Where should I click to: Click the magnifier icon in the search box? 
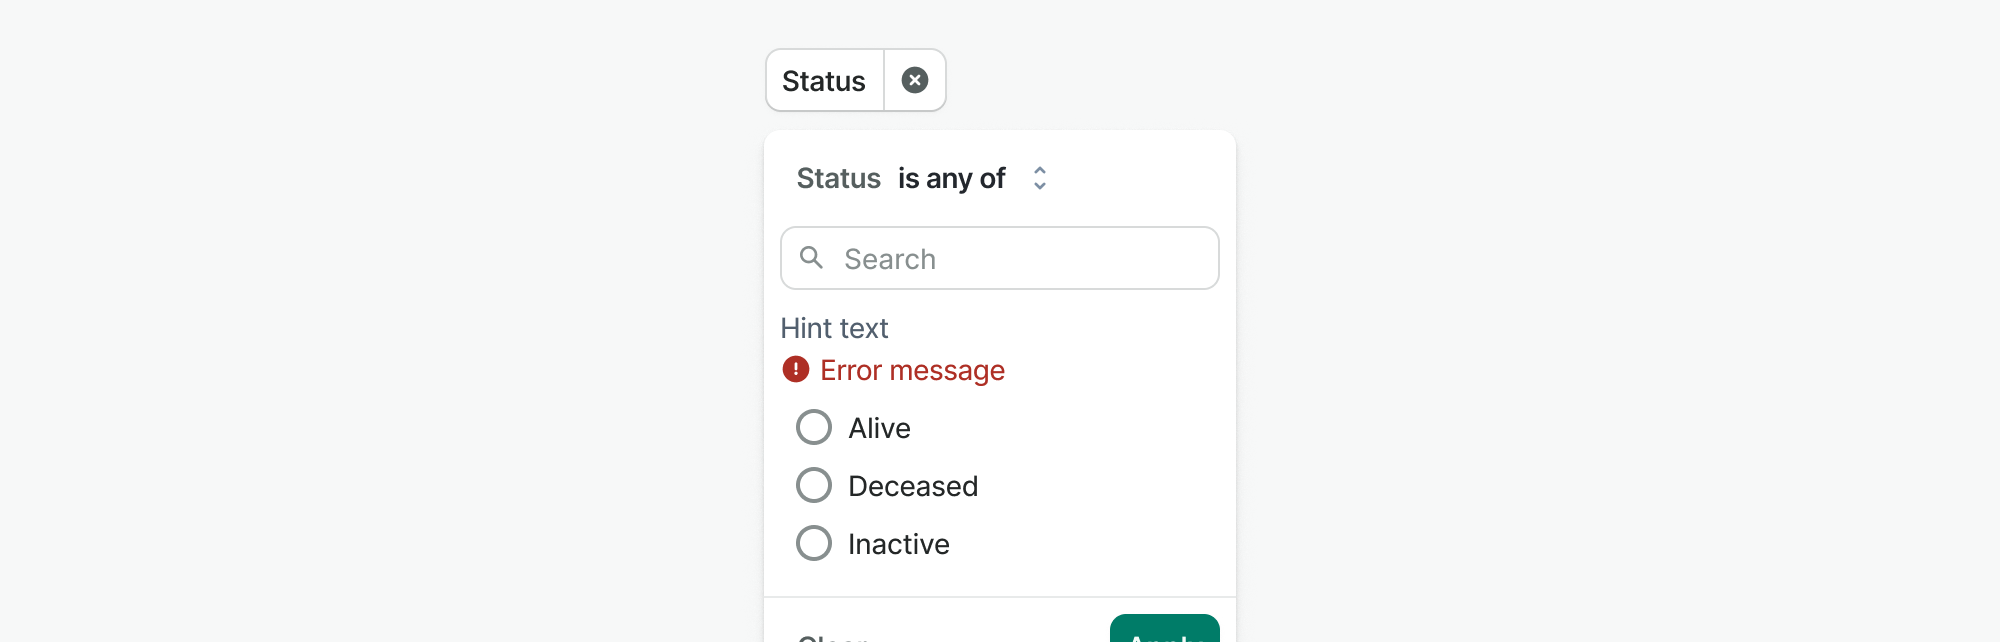[812, 258]
